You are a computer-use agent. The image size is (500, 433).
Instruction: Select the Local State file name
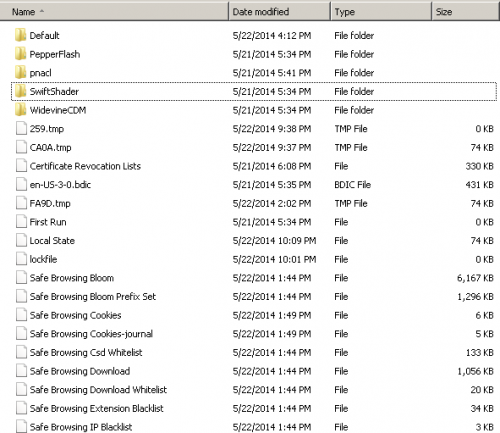(52, 241)
